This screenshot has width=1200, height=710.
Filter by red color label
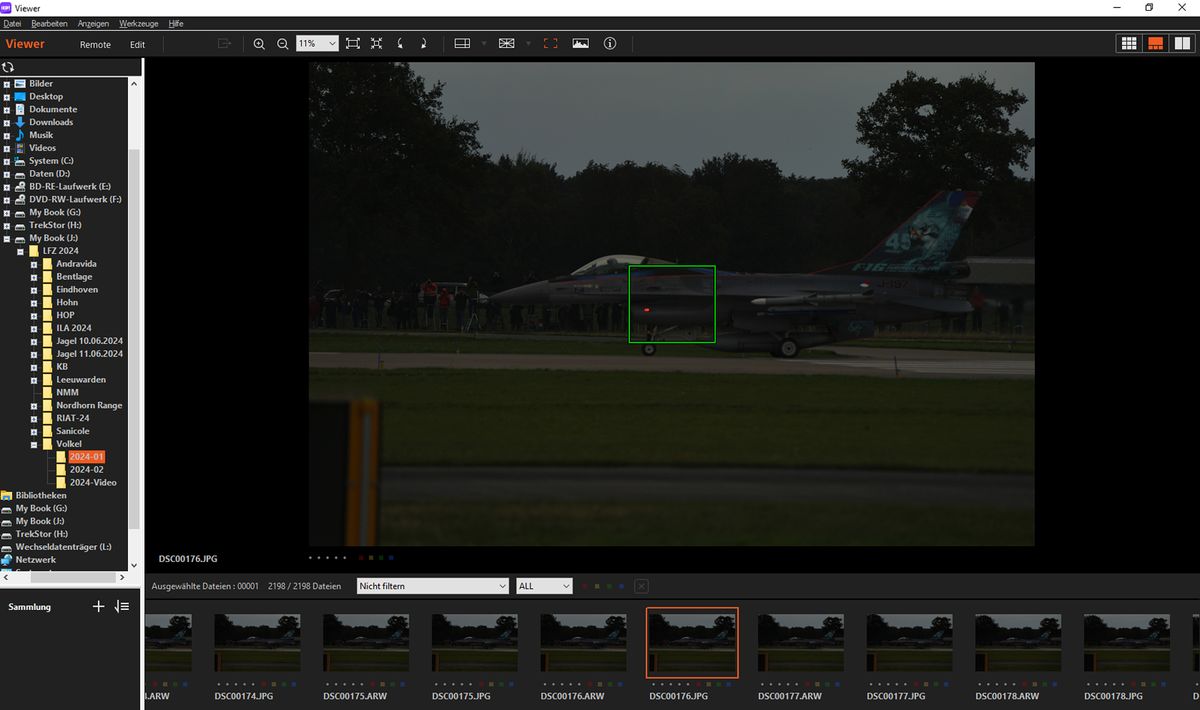click(x=584, y=586)
